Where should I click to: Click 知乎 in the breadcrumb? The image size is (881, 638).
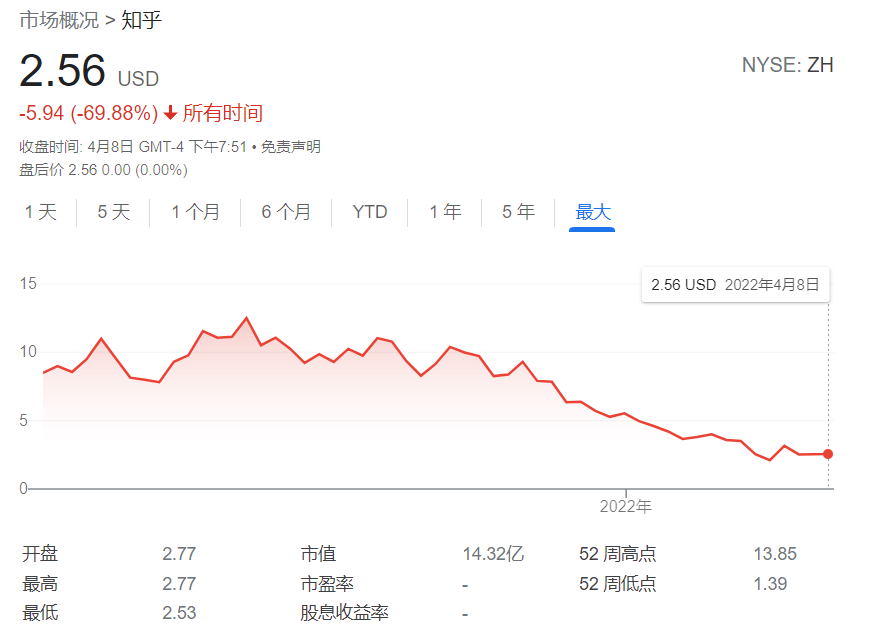pyautogui.click(x=141, y=20)
